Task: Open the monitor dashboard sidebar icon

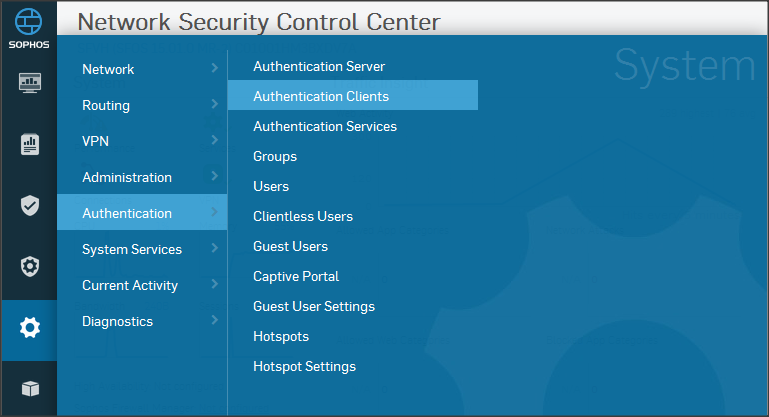Action: point(29,83)
